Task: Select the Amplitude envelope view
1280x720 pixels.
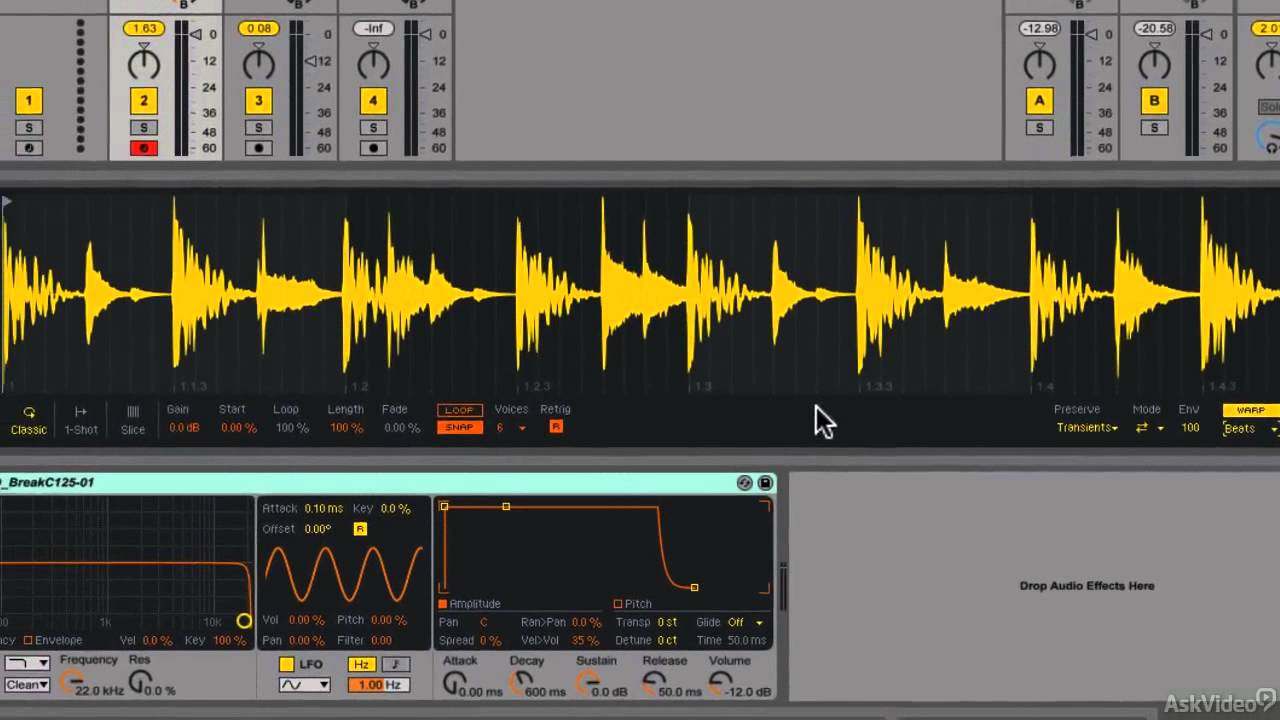Action: click(469, 604)
